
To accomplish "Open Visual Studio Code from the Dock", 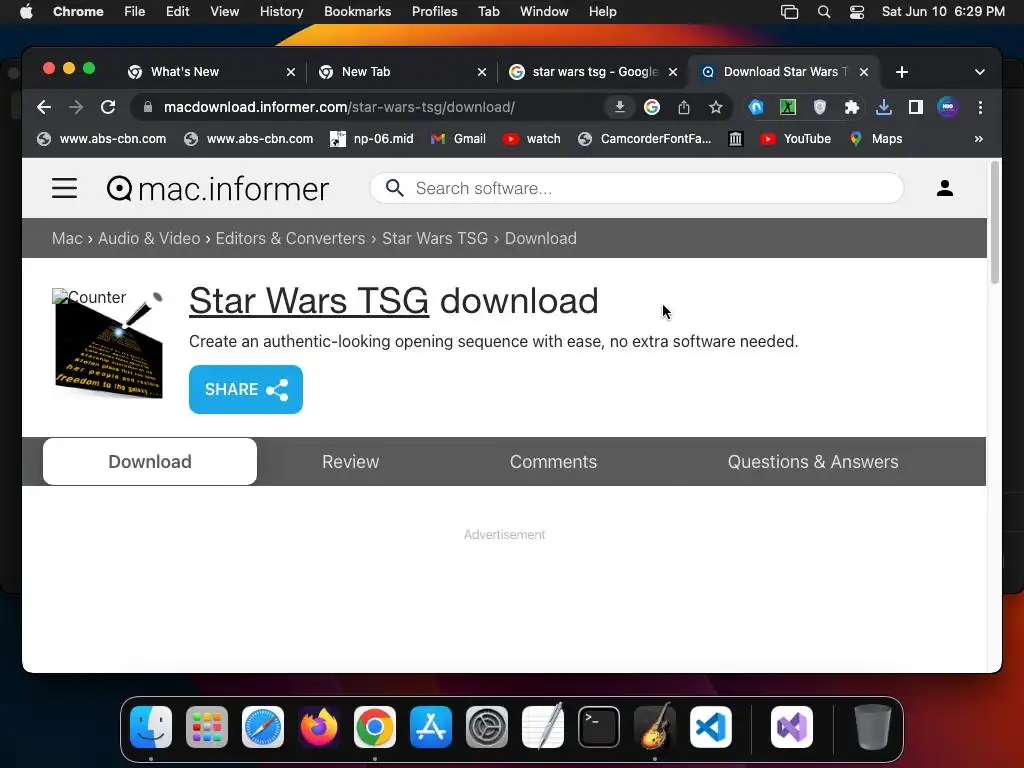I will 711,727.
